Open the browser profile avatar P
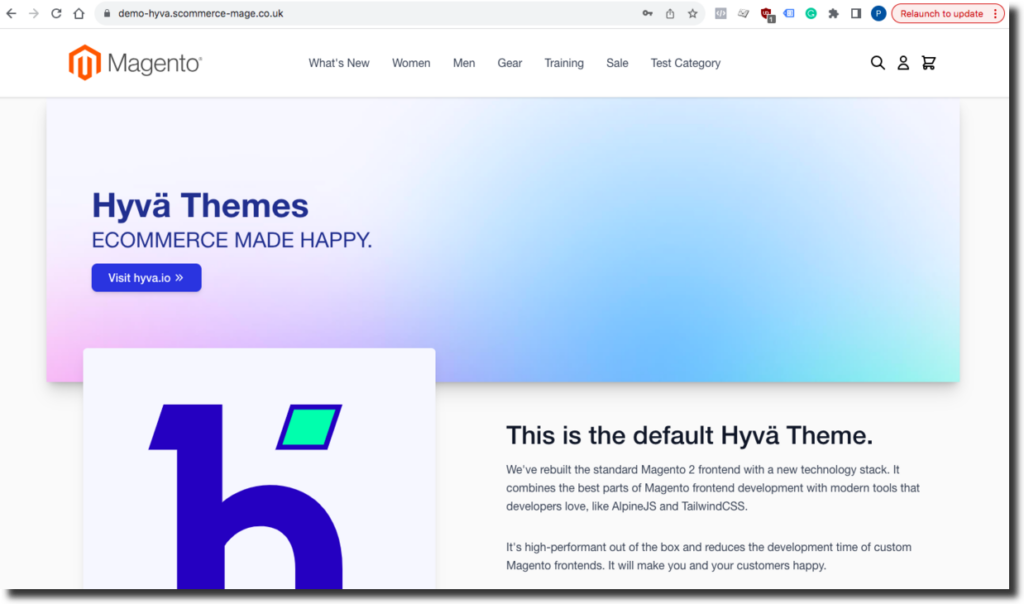The image size is (1024, 604). 879,14
